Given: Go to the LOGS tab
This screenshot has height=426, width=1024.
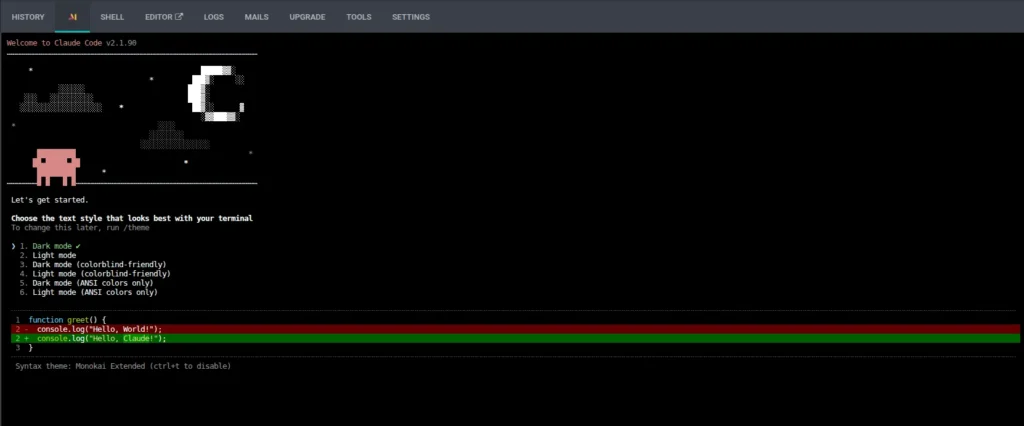Looking at the screenshot, I should coord(214,17).
